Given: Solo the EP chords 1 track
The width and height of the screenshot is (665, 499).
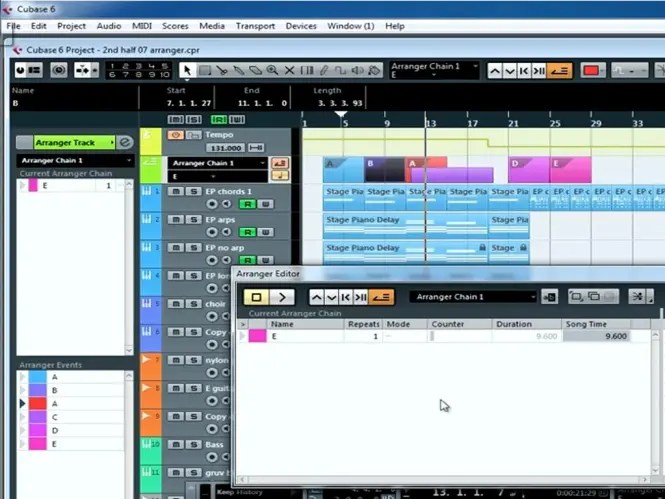Looking at the screenshot, I should click(x=193, y=191).
